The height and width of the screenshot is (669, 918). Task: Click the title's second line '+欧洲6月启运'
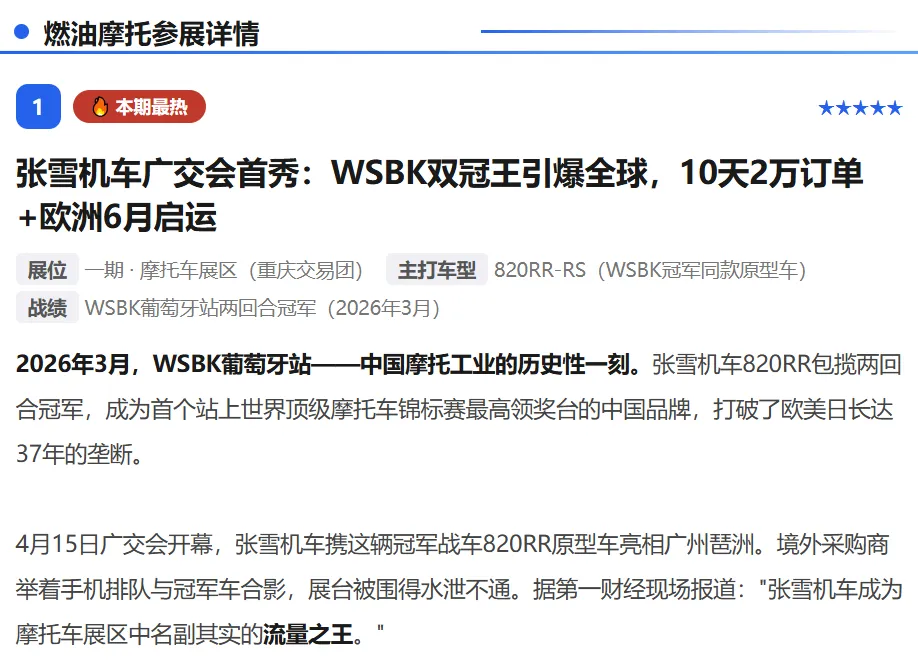point(117,217)
